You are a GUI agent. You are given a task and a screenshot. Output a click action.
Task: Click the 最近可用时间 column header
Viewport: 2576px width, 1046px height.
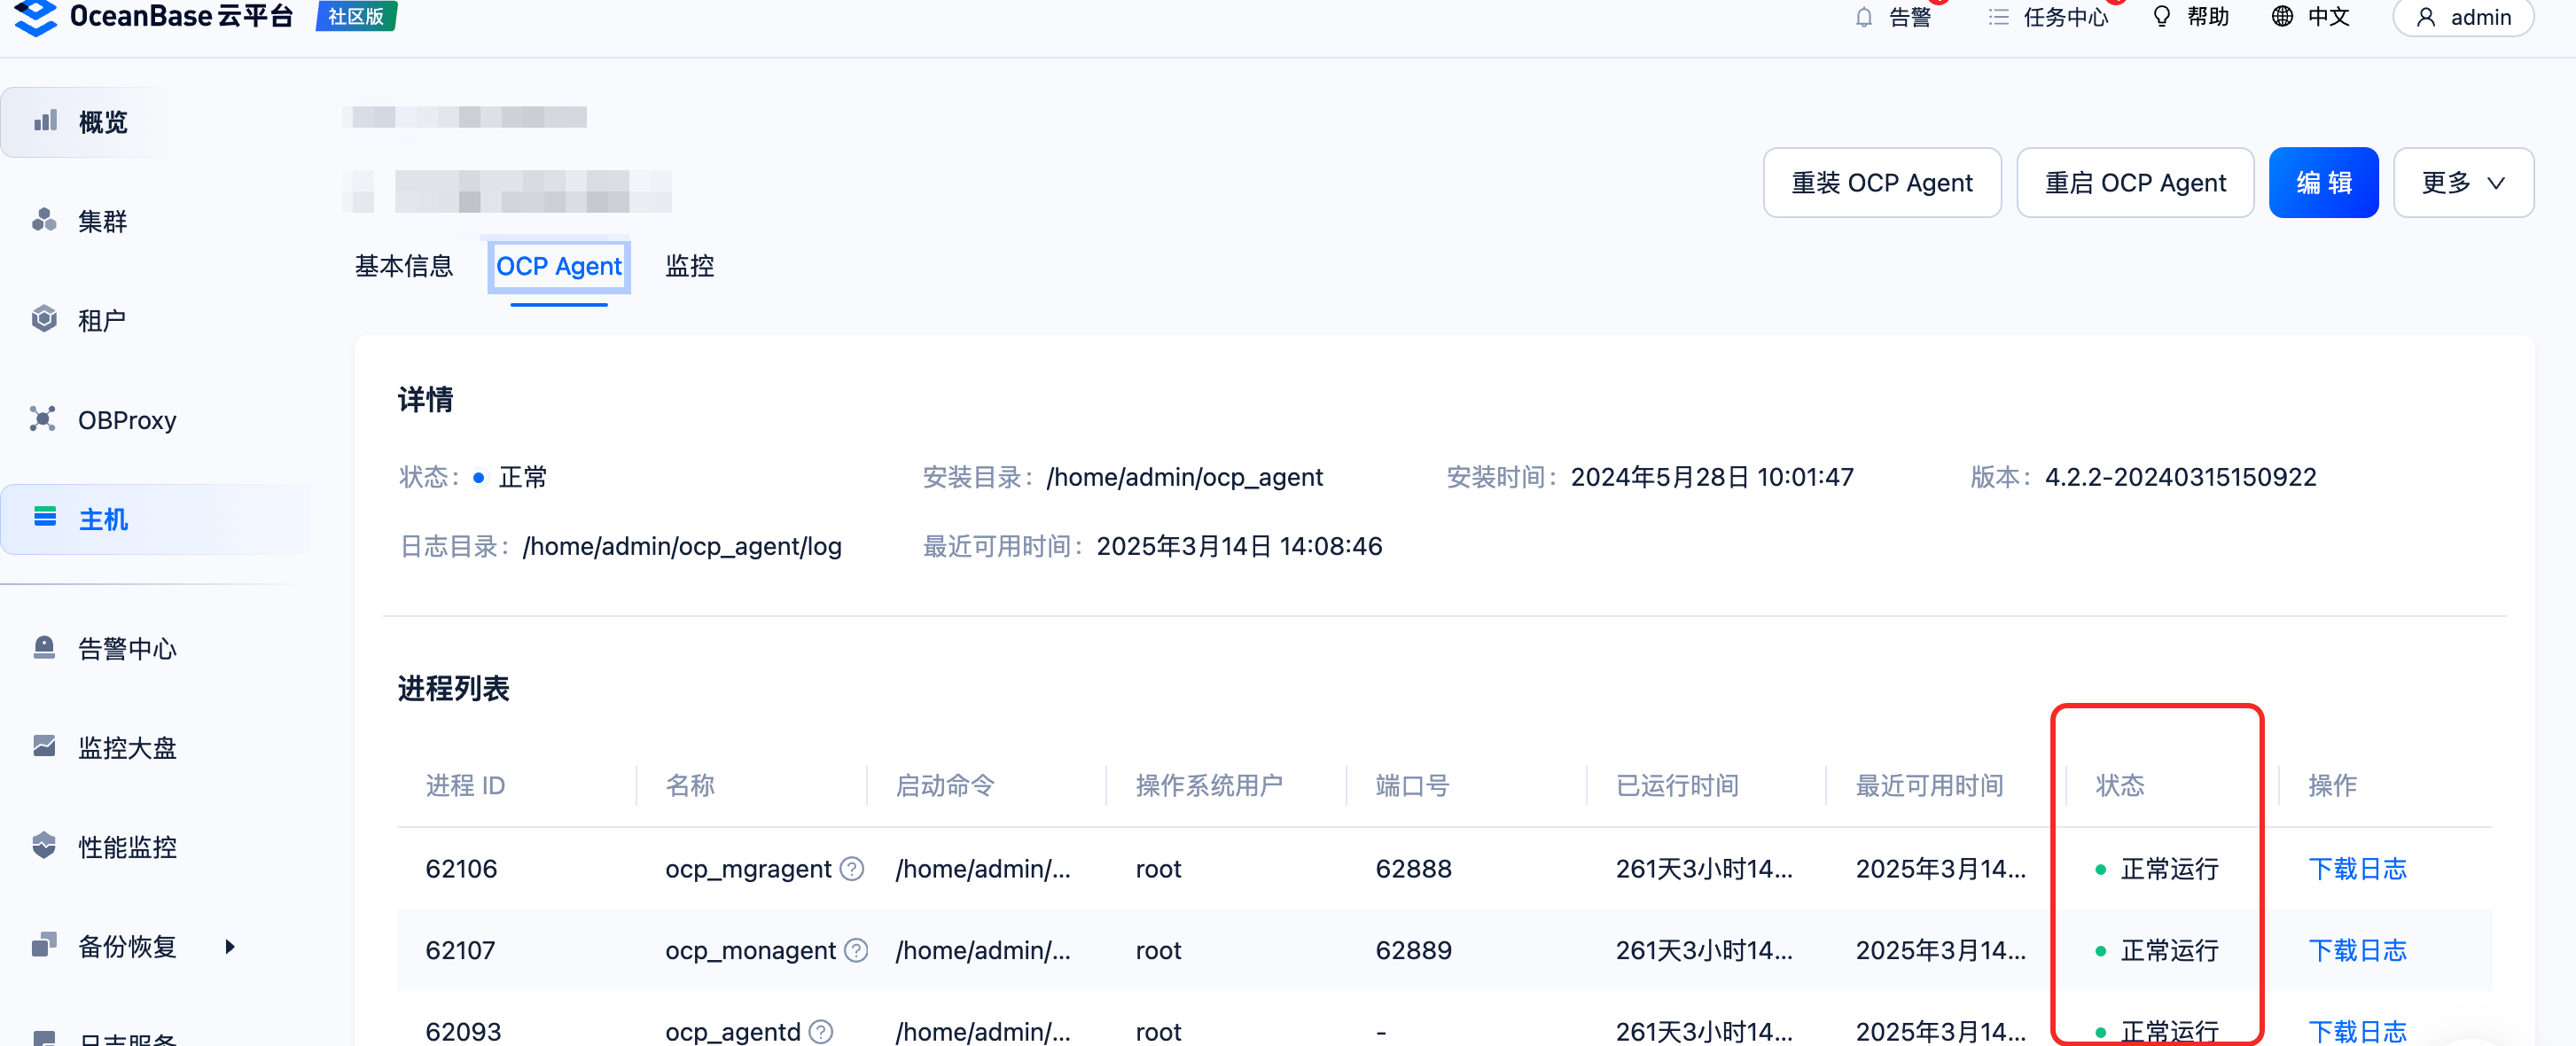tap(1930, 785)
